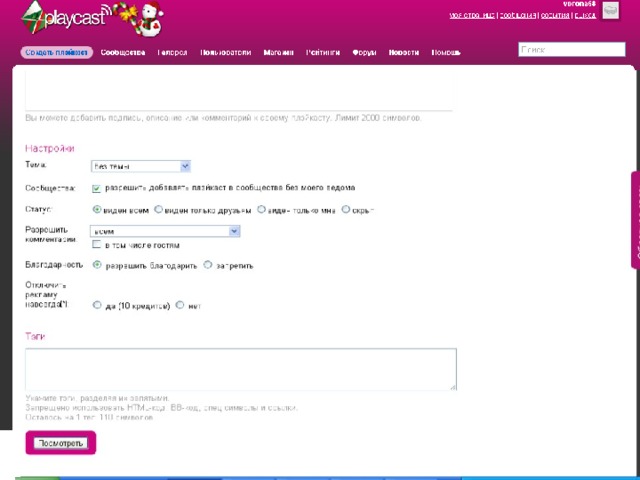640x480 pixels.
Task: Click the 'Поиск' search field
Action: pos(572,49)
